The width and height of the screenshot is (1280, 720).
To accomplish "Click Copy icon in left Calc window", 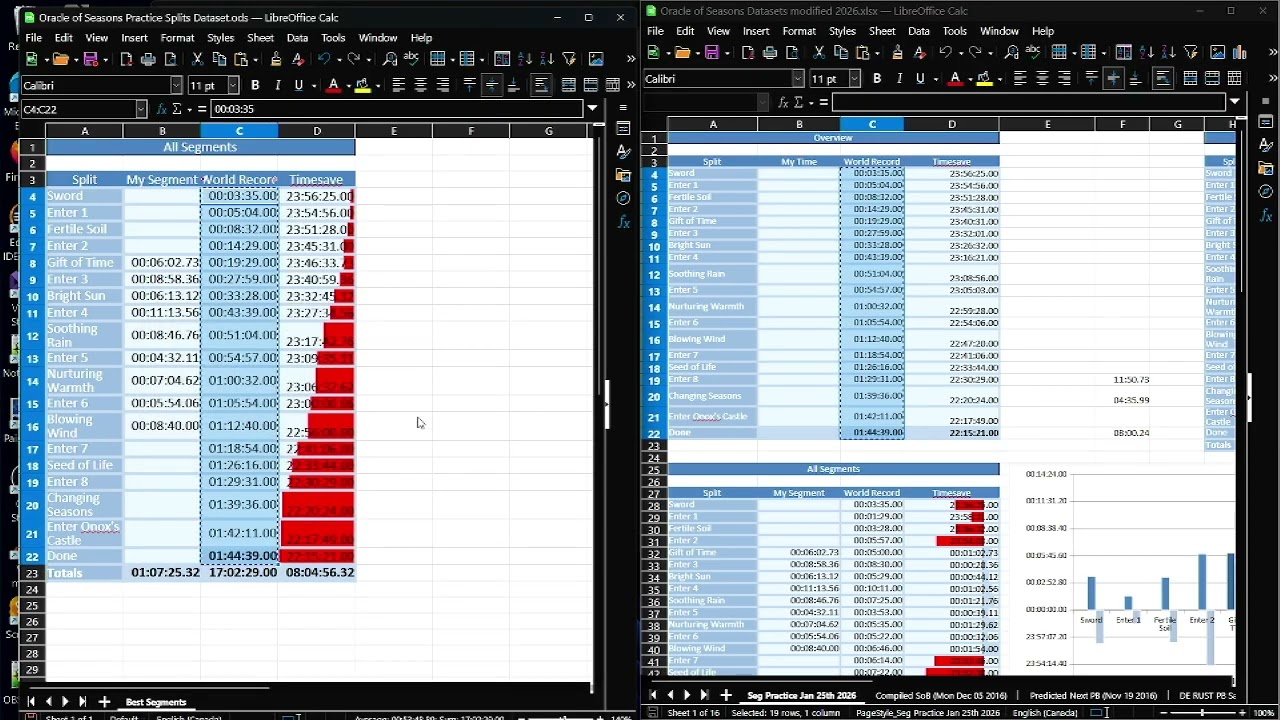I will 219,60.
